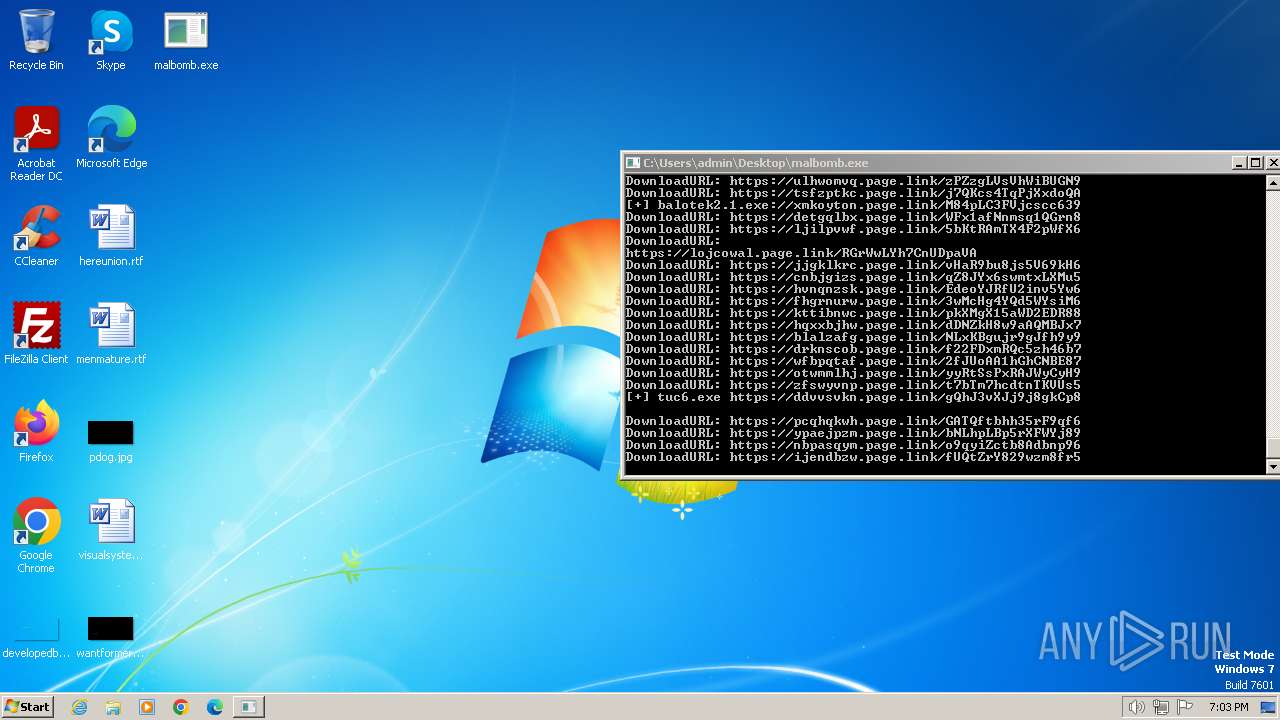Select the menmature.rtf file

tap(111, 334)
